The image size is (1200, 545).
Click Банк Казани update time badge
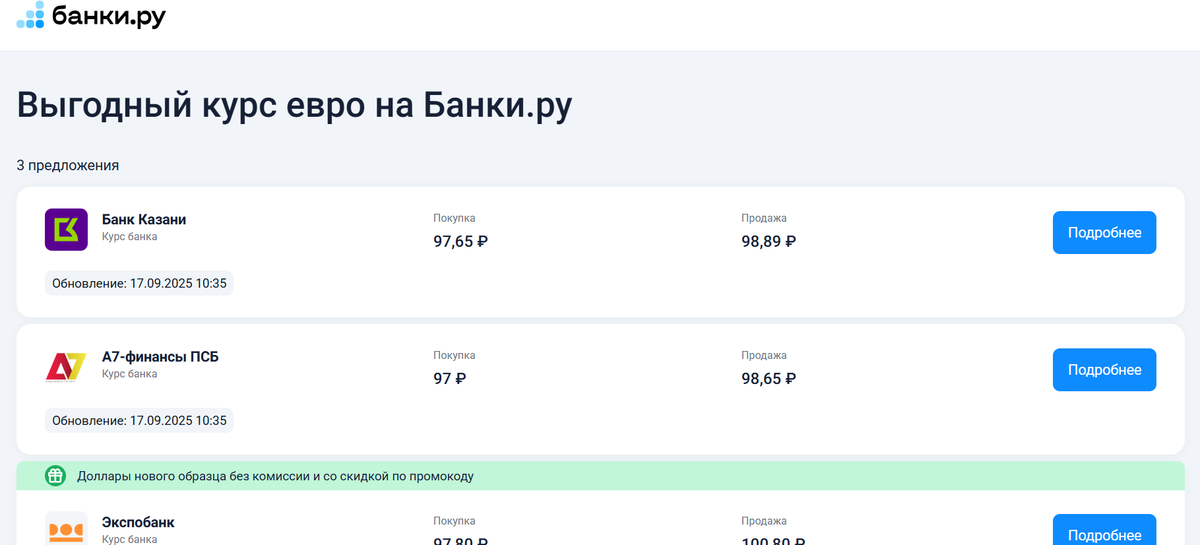tap(139, 283)
